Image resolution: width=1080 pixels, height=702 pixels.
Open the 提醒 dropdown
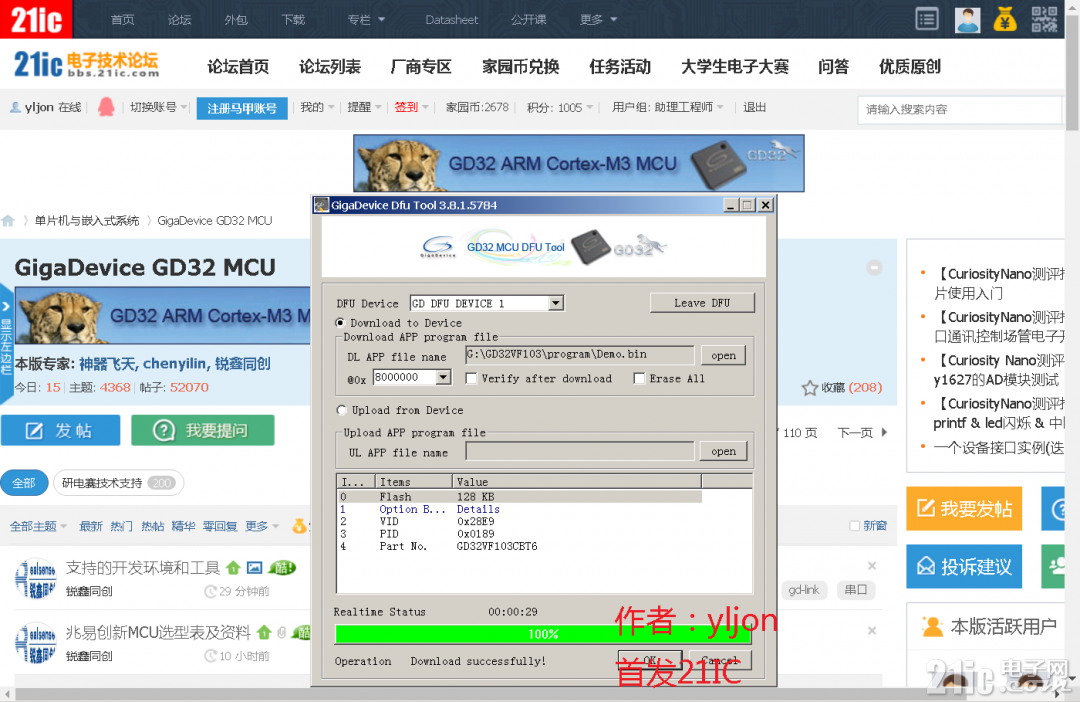click(364, 107)
